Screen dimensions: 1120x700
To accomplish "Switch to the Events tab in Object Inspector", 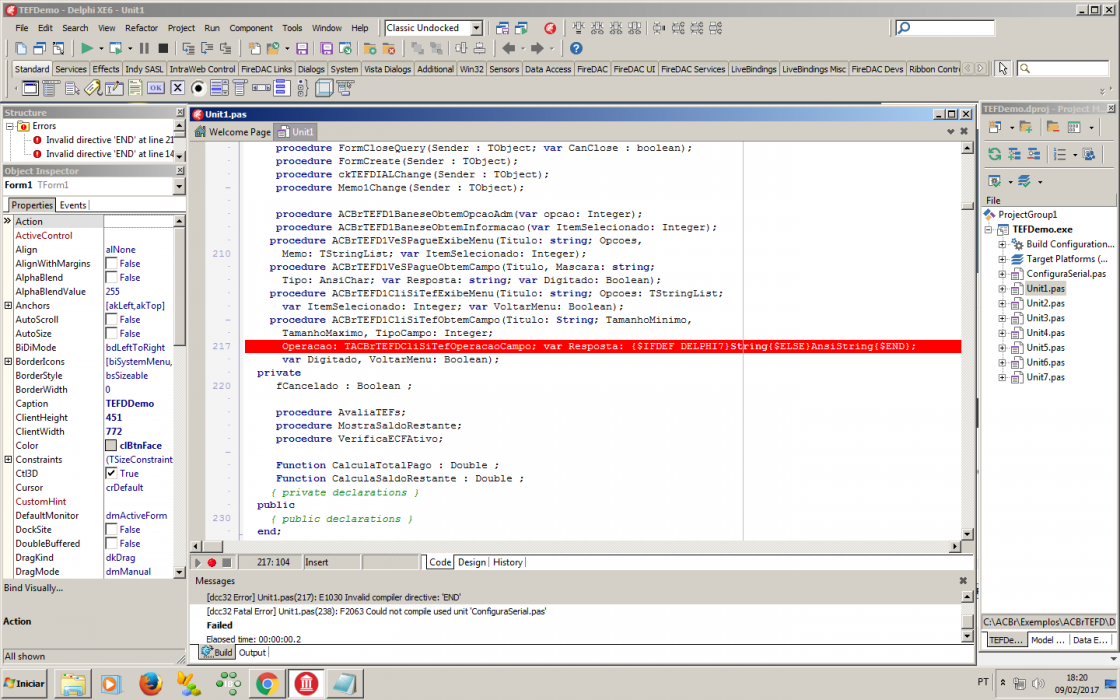I will point(73,205).
